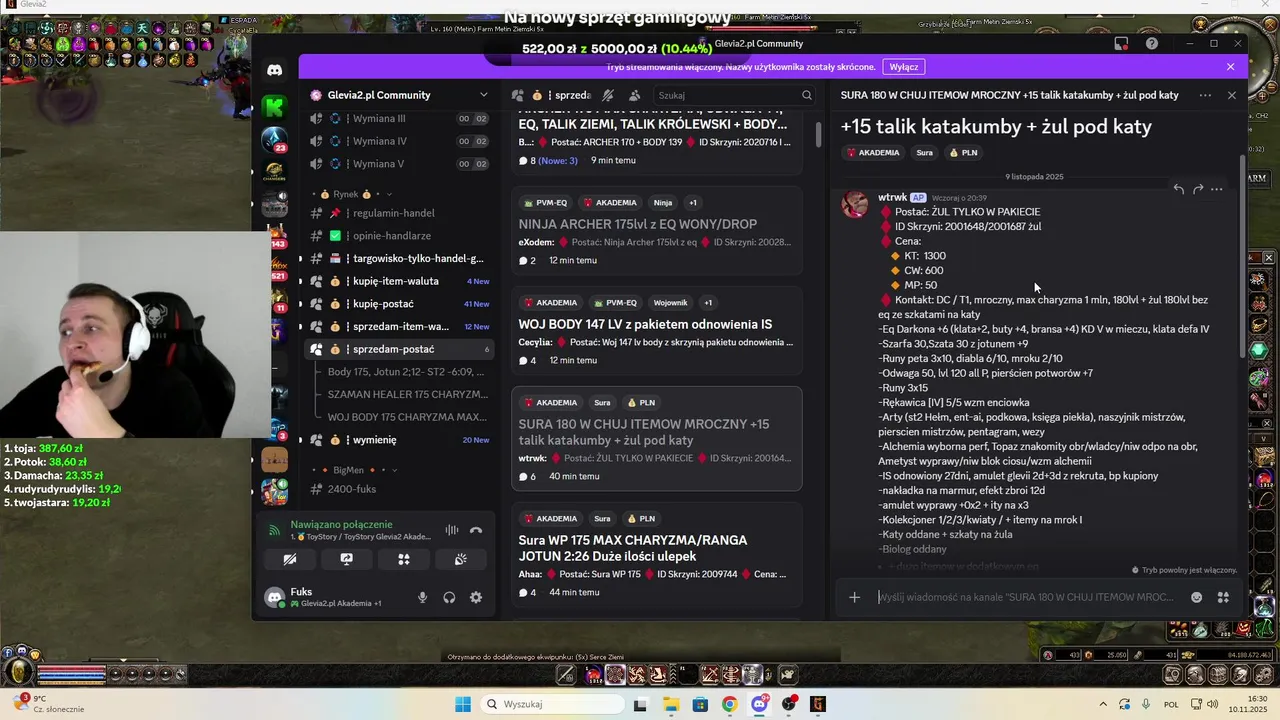Click the message input box for thread
This screenshot has width=1280, height=720.
coord(1026,597)
